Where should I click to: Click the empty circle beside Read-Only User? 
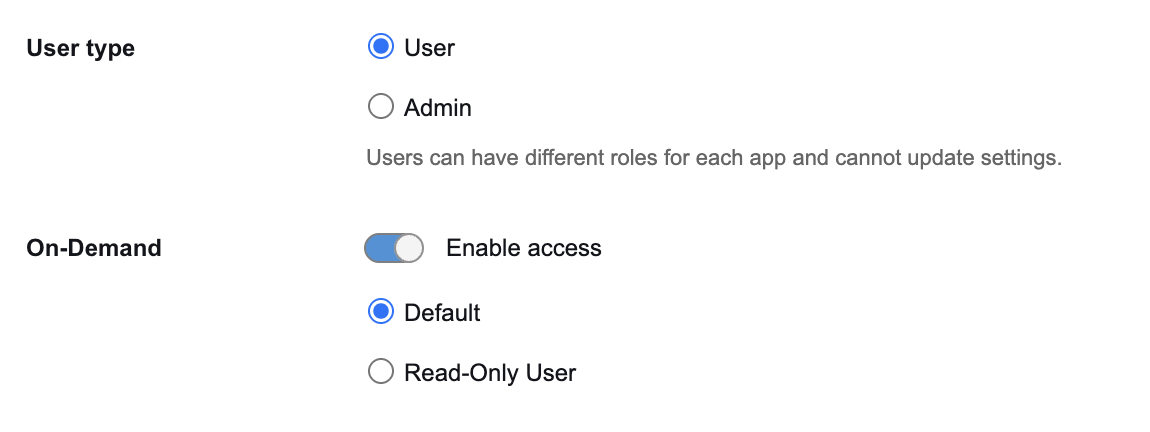pos(380,373)
